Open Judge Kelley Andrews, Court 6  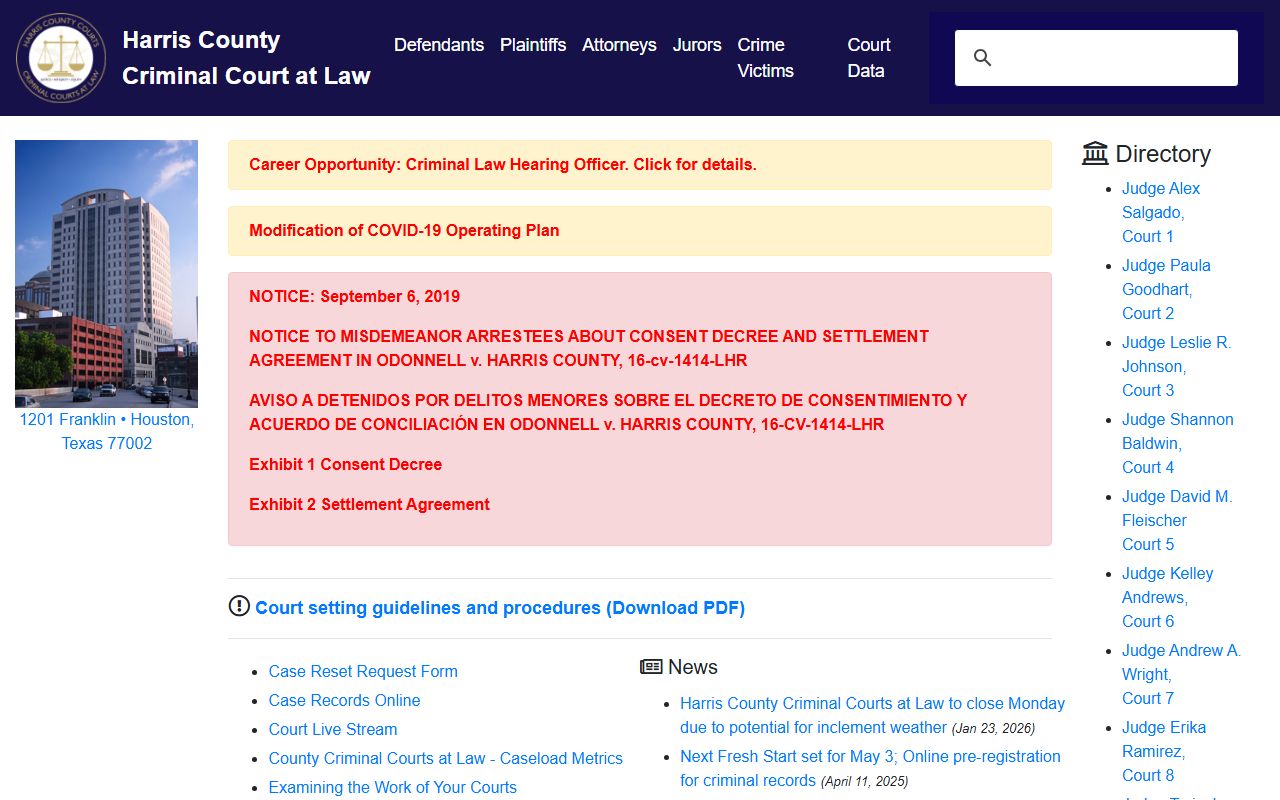point(1167,598)
